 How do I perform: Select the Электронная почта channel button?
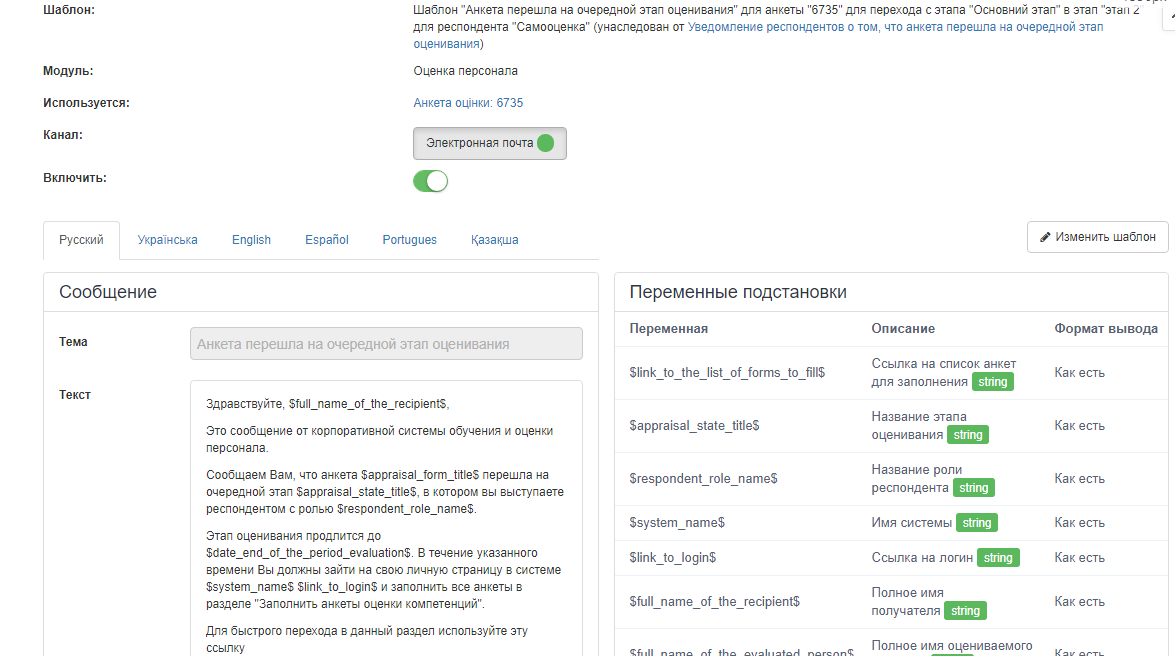(x=489, y=143)
